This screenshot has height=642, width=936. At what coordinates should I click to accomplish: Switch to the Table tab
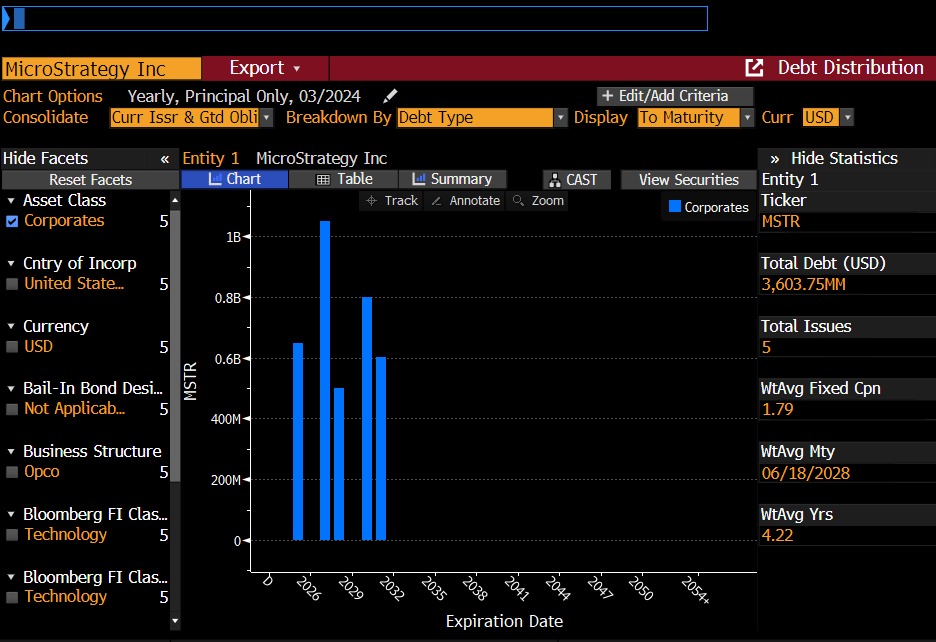[x=344, y=179]
